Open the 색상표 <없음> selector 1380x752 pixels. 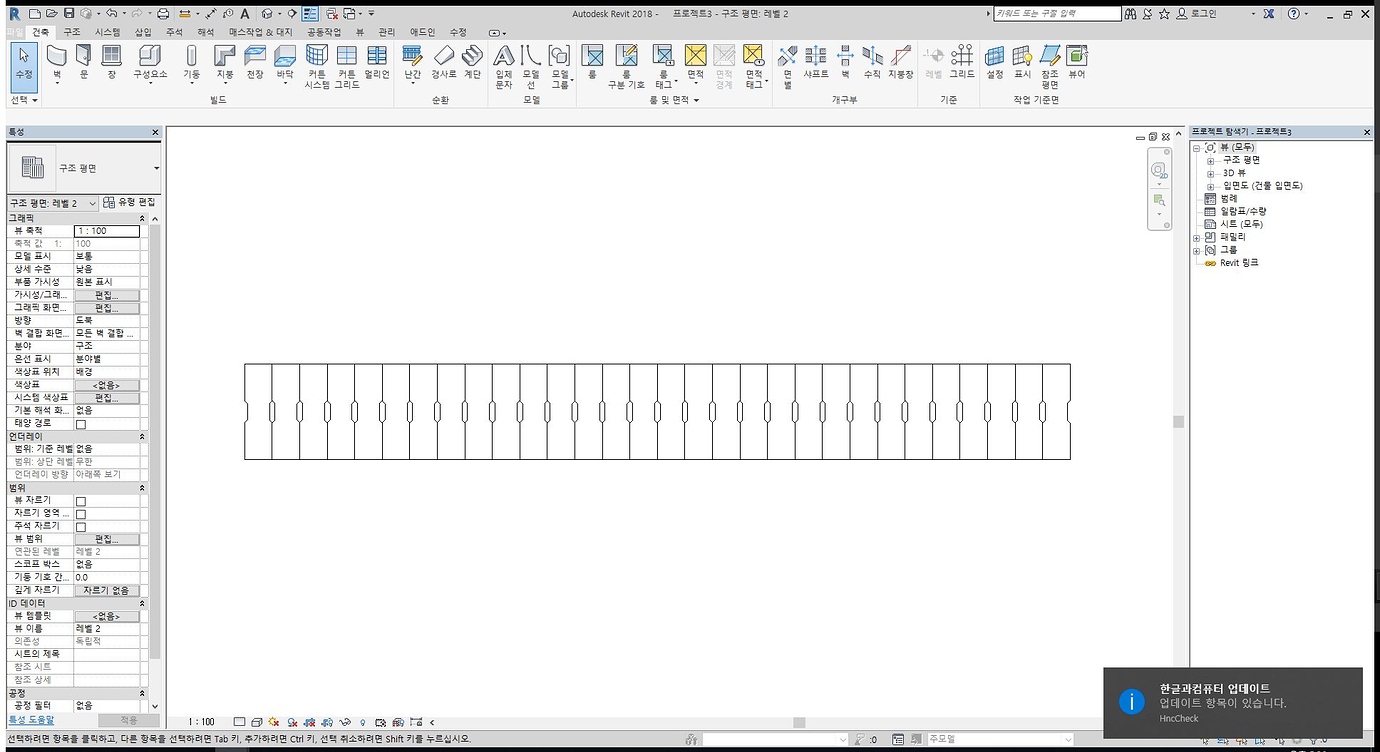pos(107,384)
